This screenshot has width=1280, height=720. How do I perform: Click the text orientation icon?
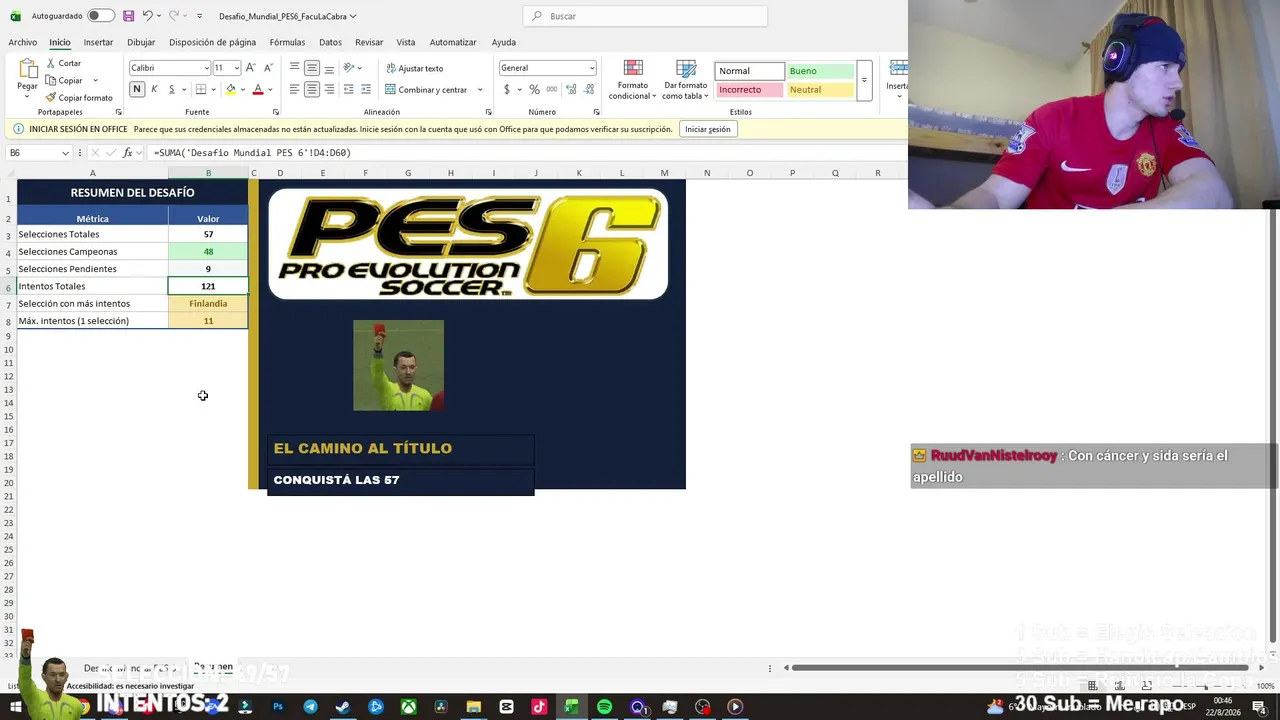point(349,68)
